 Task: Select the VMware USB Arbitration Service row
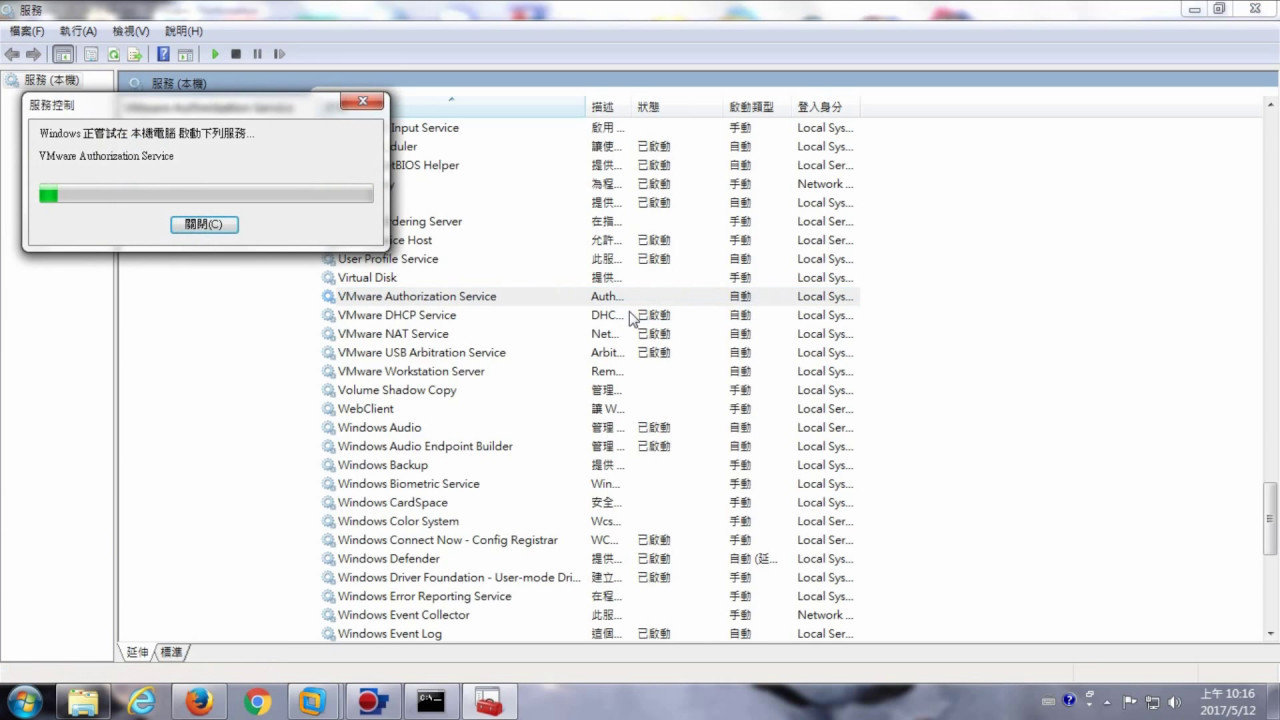click(589, 352)
